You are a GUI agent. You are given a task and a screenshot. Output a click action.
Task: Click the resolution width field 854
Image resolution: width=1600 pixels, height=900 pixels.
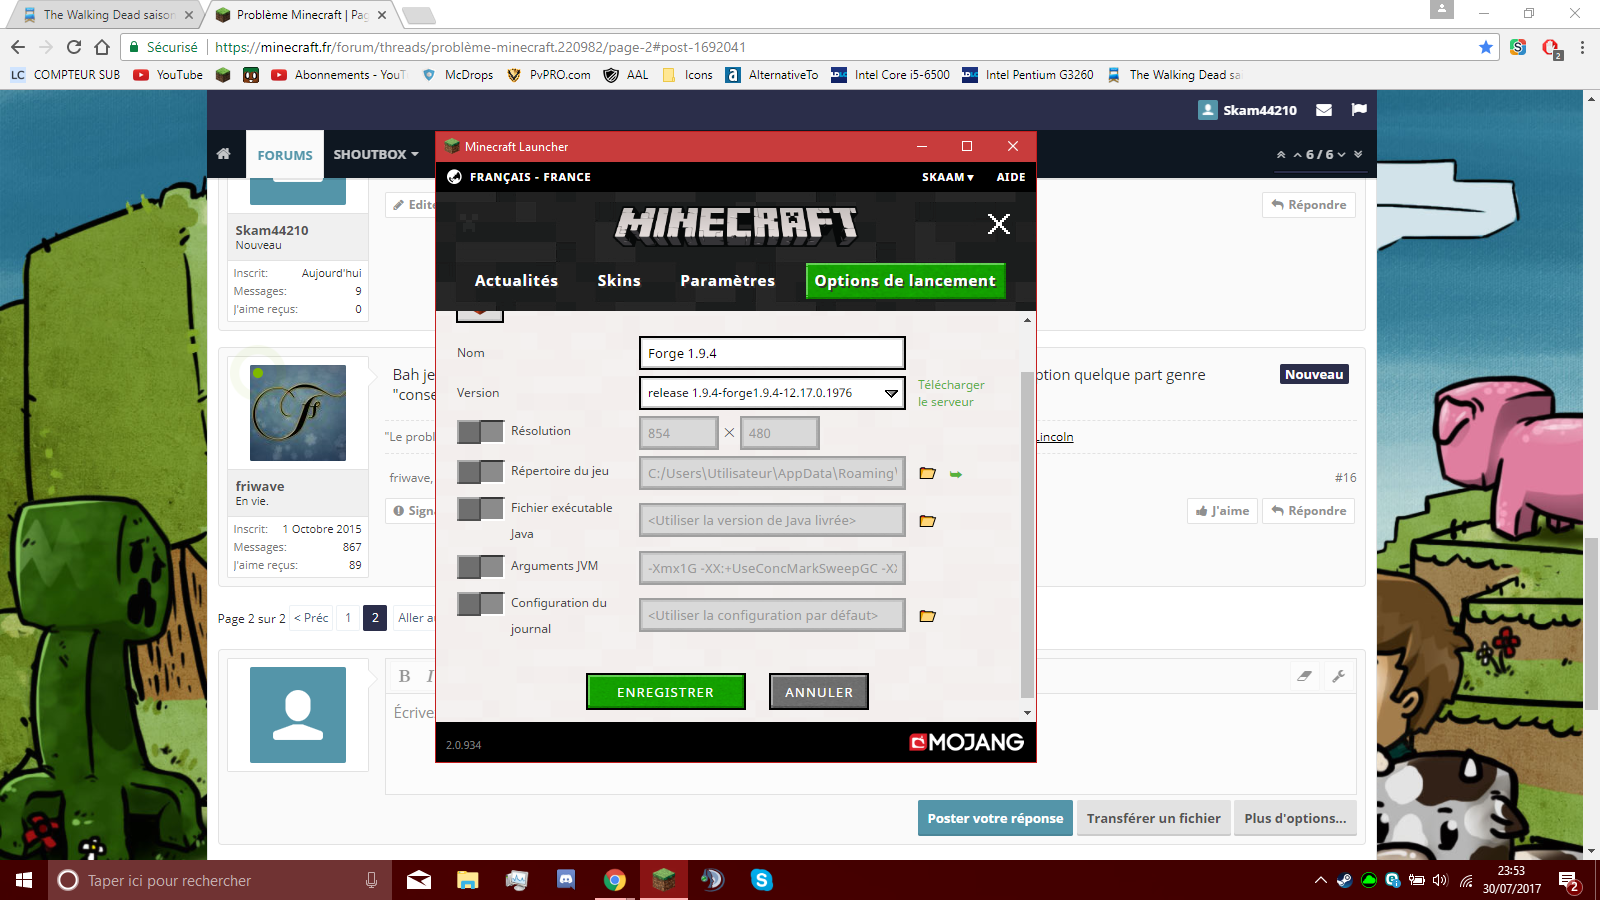click(x=678, y=433)
